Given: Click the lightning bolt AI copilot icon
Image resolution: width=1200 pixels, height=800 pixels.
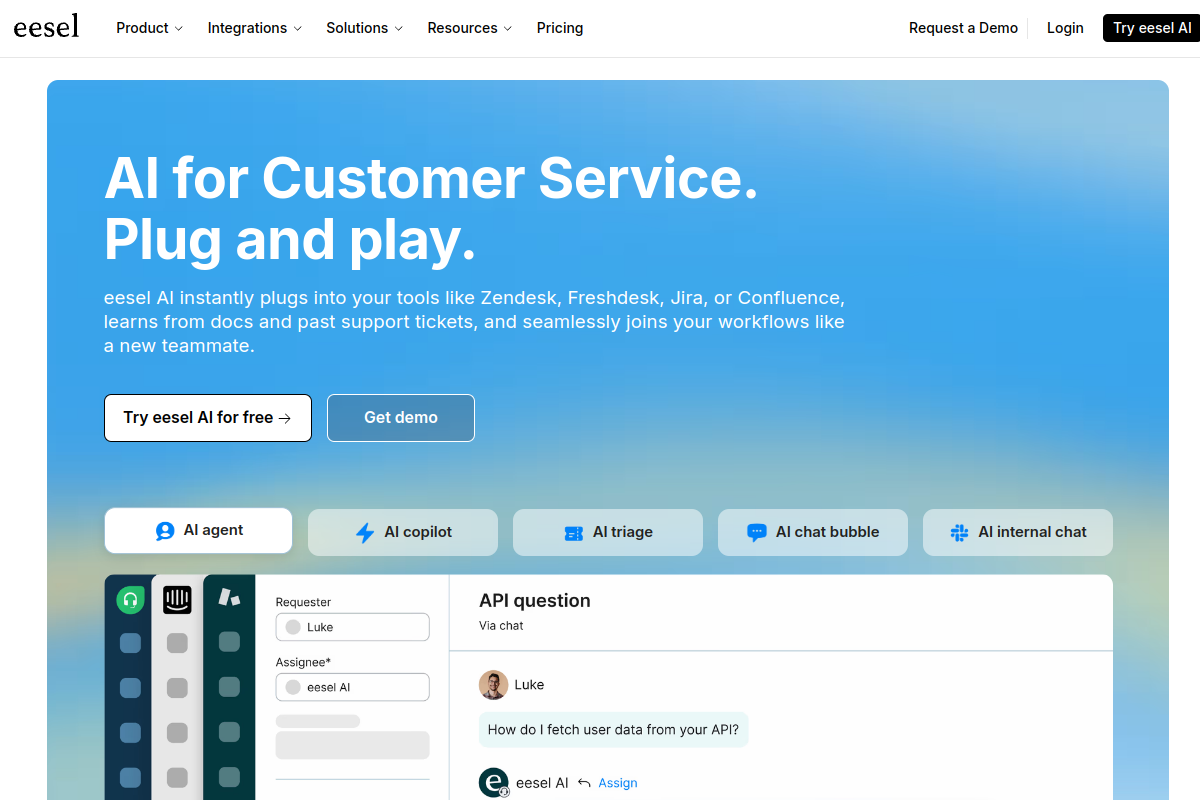Looking at the screenshot, I should pyautogui.click(x=365, y=533).
